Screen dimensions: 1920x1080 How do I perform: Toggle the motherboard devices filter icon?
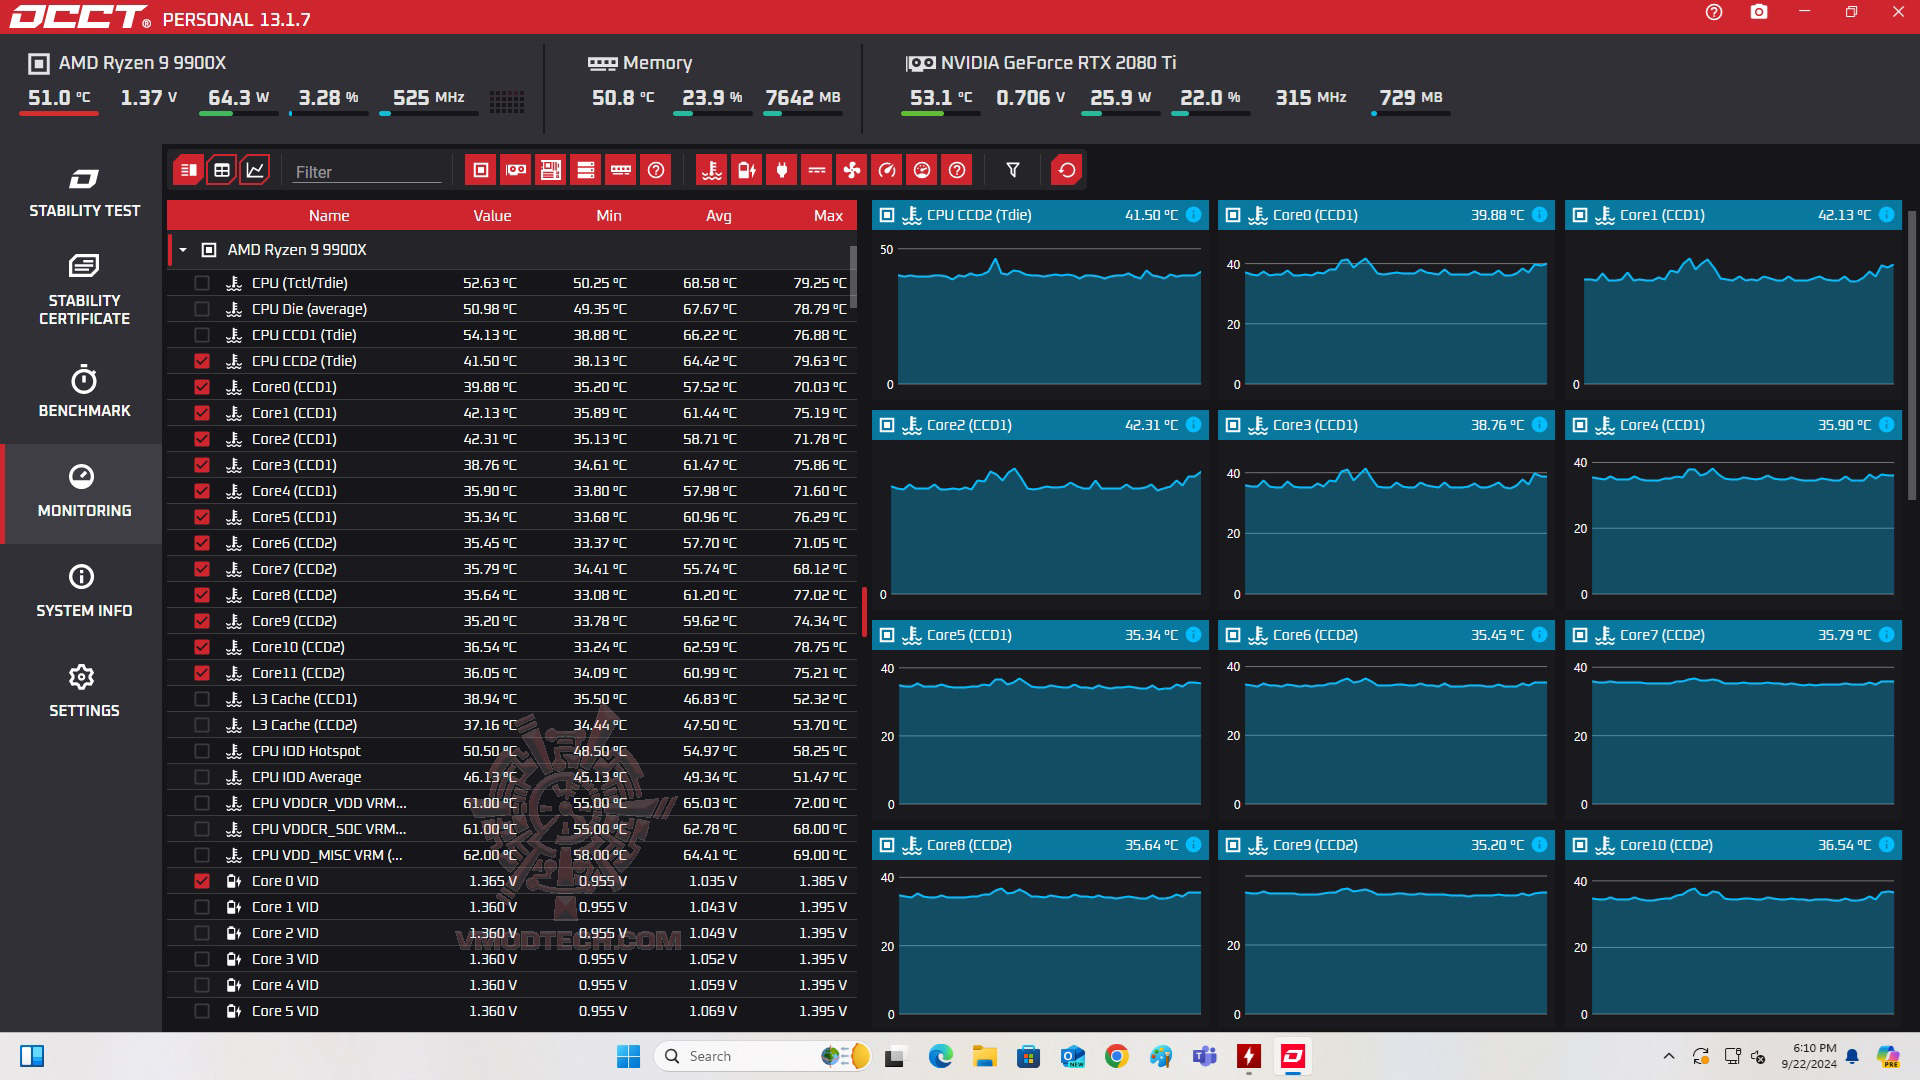click(x=551, y=170)
